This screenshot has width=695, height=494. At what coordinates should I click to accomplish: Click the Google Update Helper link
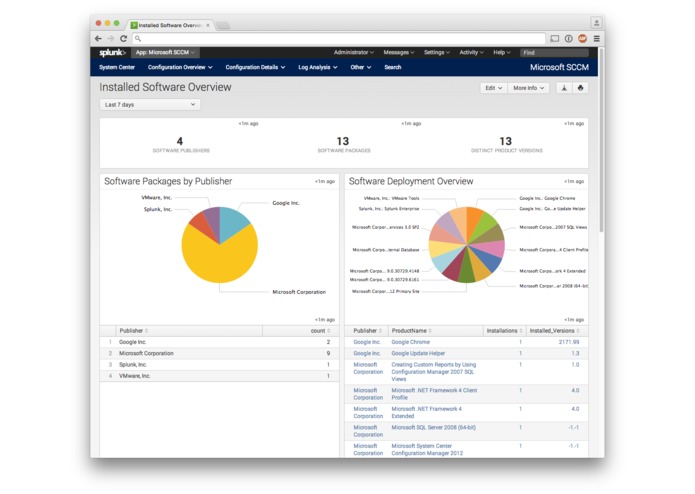tap(418, 353)
